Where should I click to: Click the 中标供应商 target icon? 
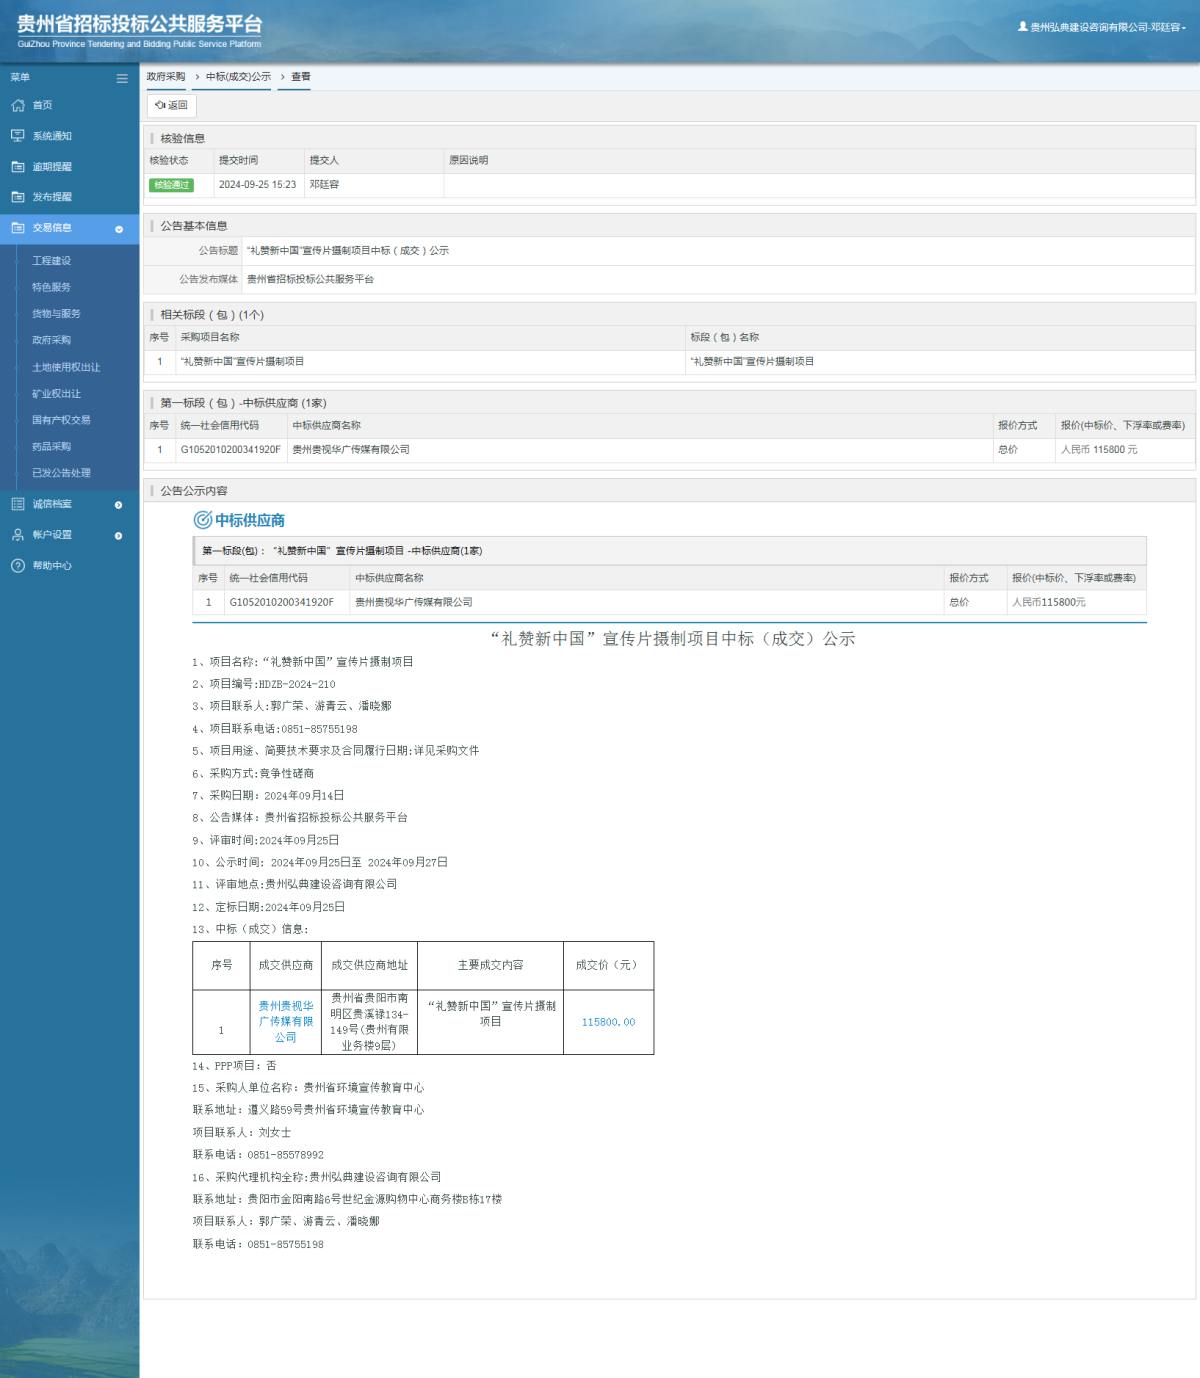tap(202, 520)
